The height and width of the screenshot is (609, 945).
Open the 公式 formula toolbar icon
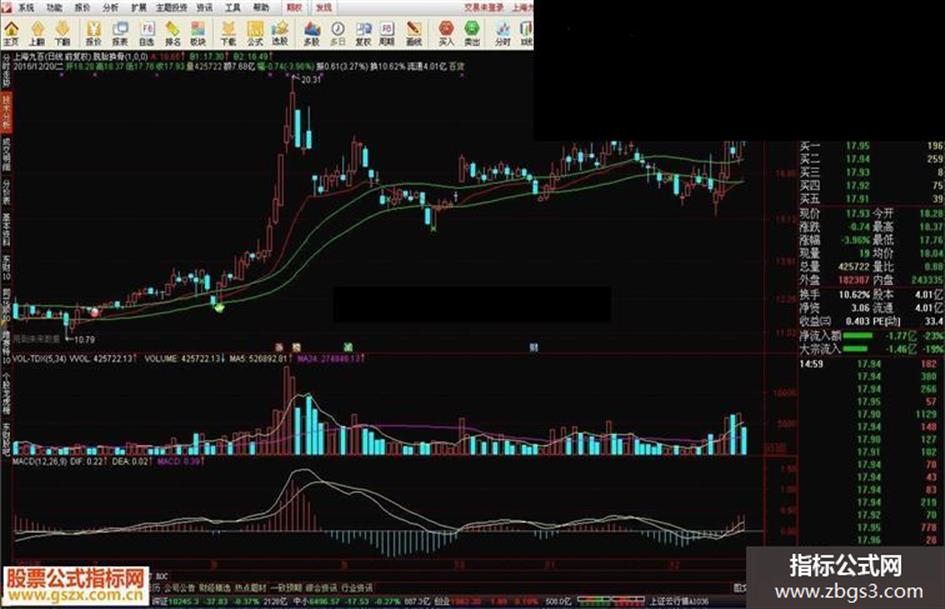point(255,33)
